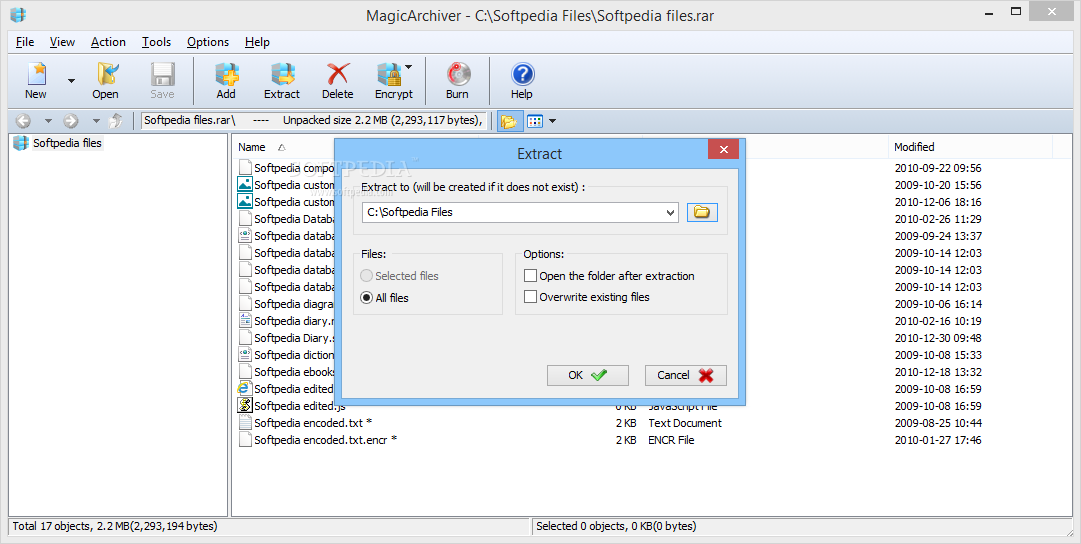Viewport: 1081px width, 544px height.
Task: Click Total 17 objects status bar text
Action: click(x=115, y=526)
